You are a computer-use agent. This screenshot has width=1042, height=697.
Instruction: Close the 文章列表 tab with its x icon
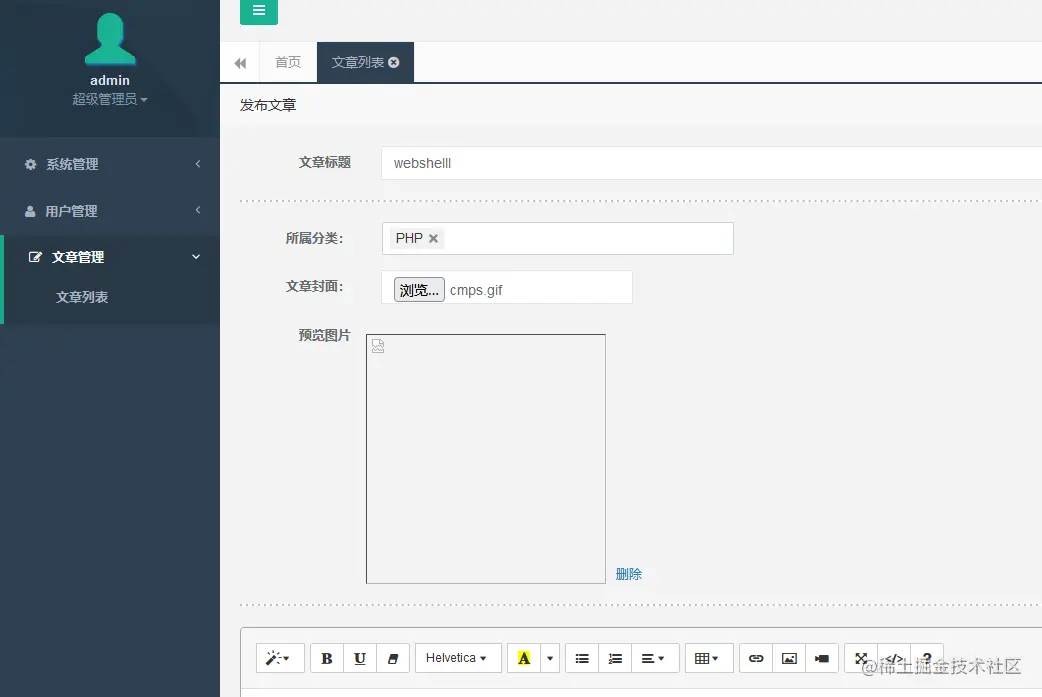[393, 62]
